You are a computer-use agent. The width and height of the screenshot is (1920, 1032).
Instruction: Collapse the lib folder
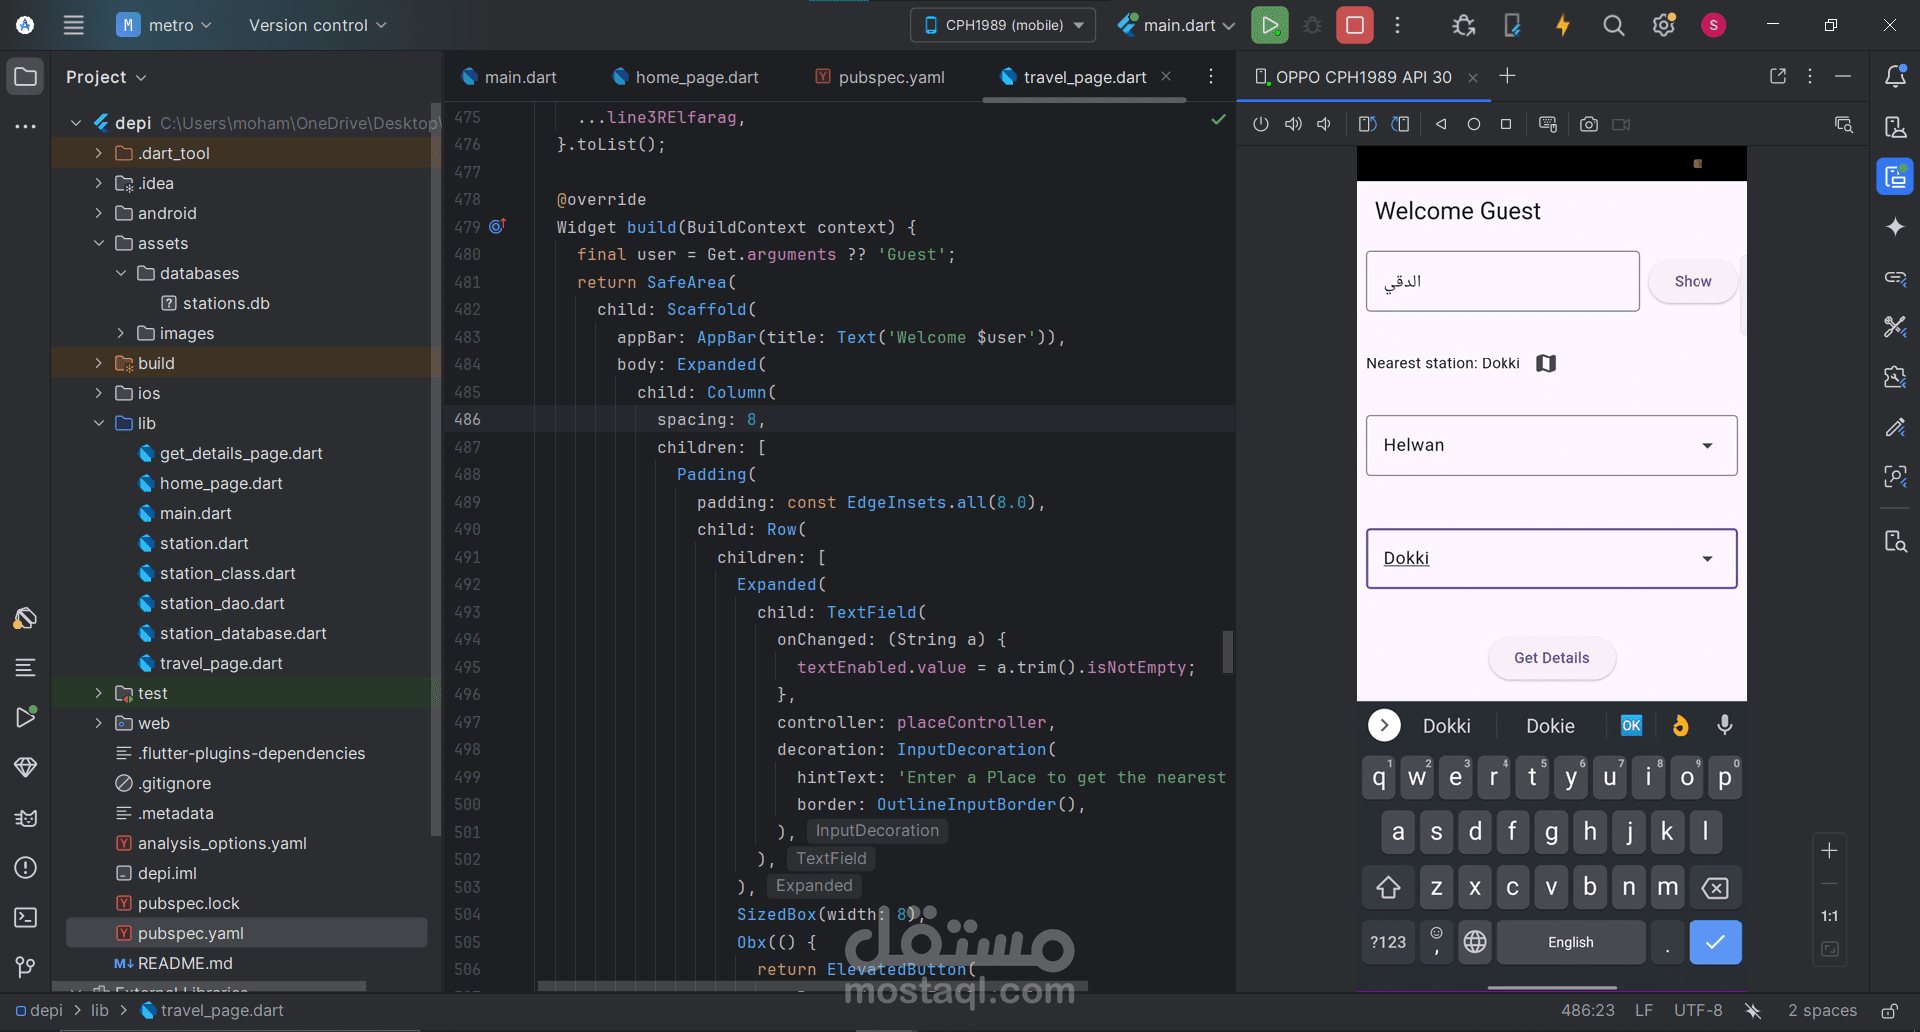pyautogui.click(x=98, y=423)
